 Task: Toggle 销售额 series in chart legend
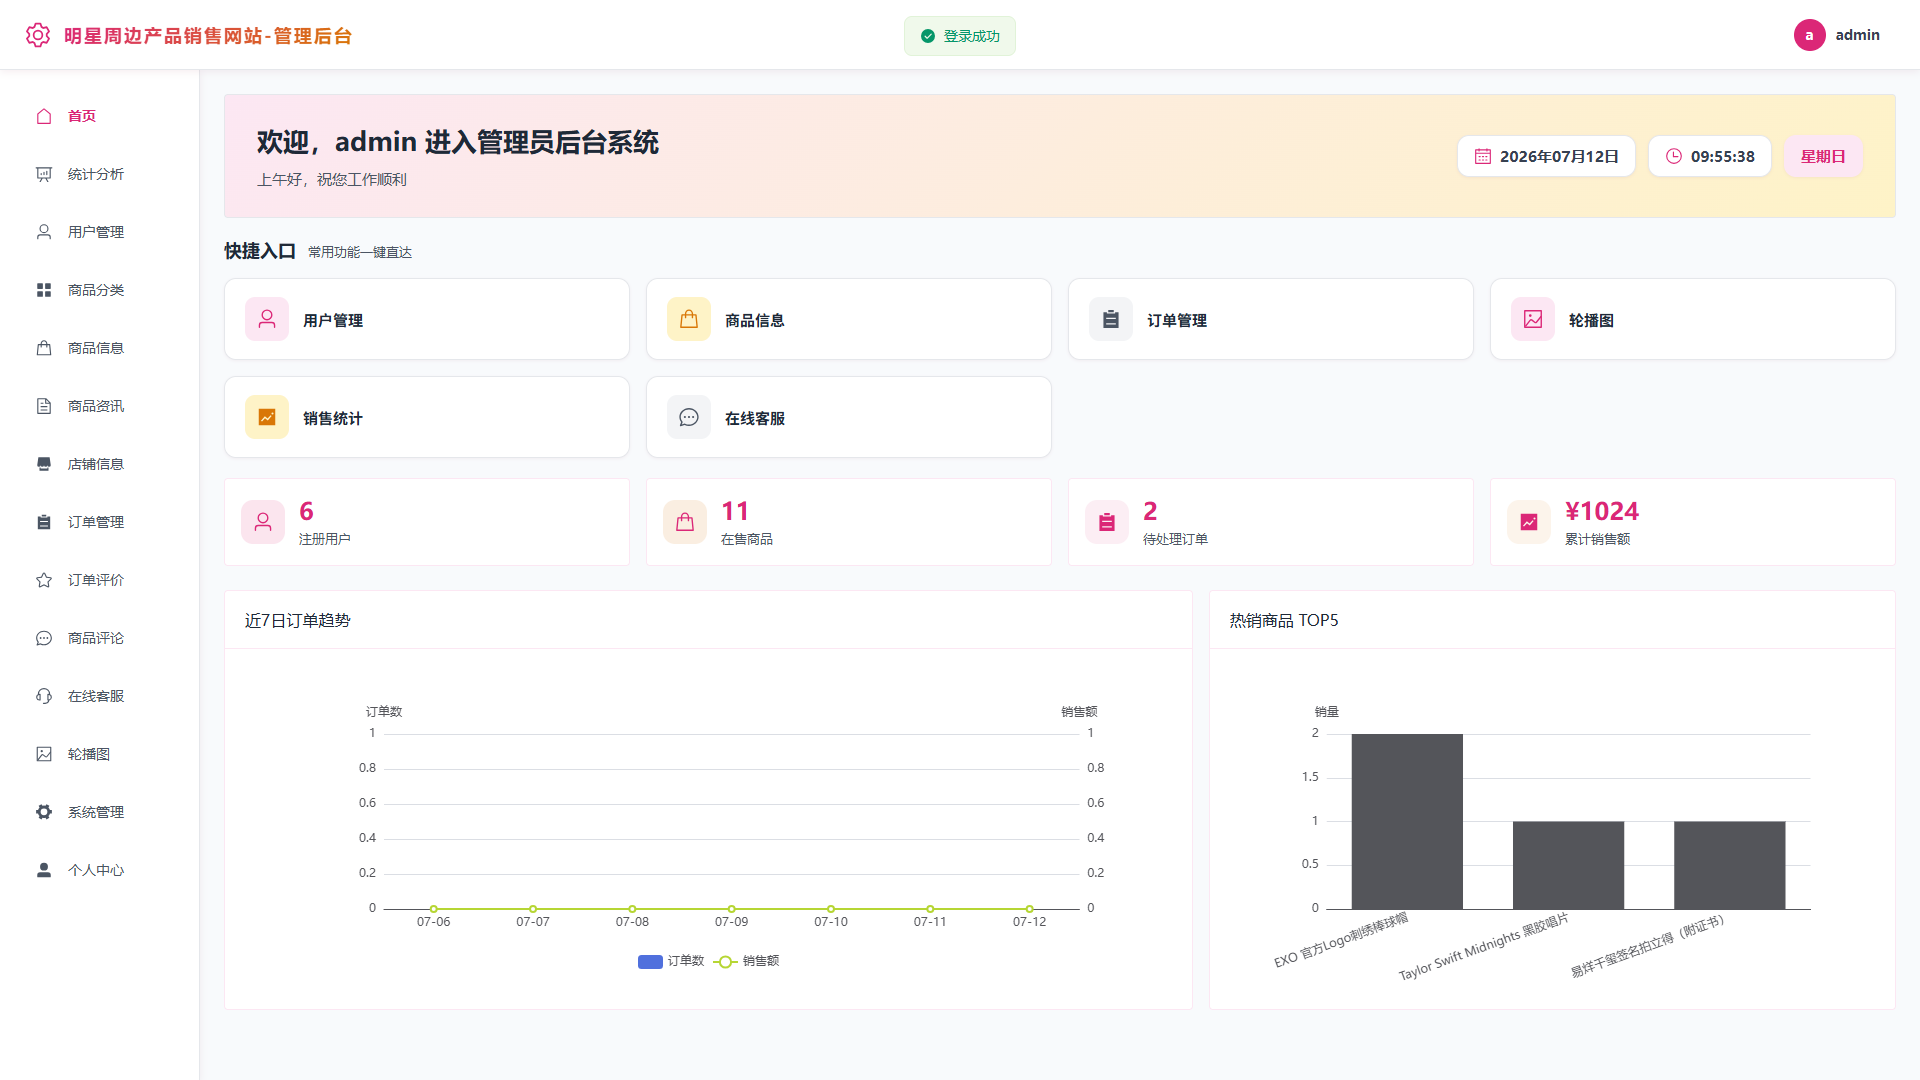tap(746, 961)
